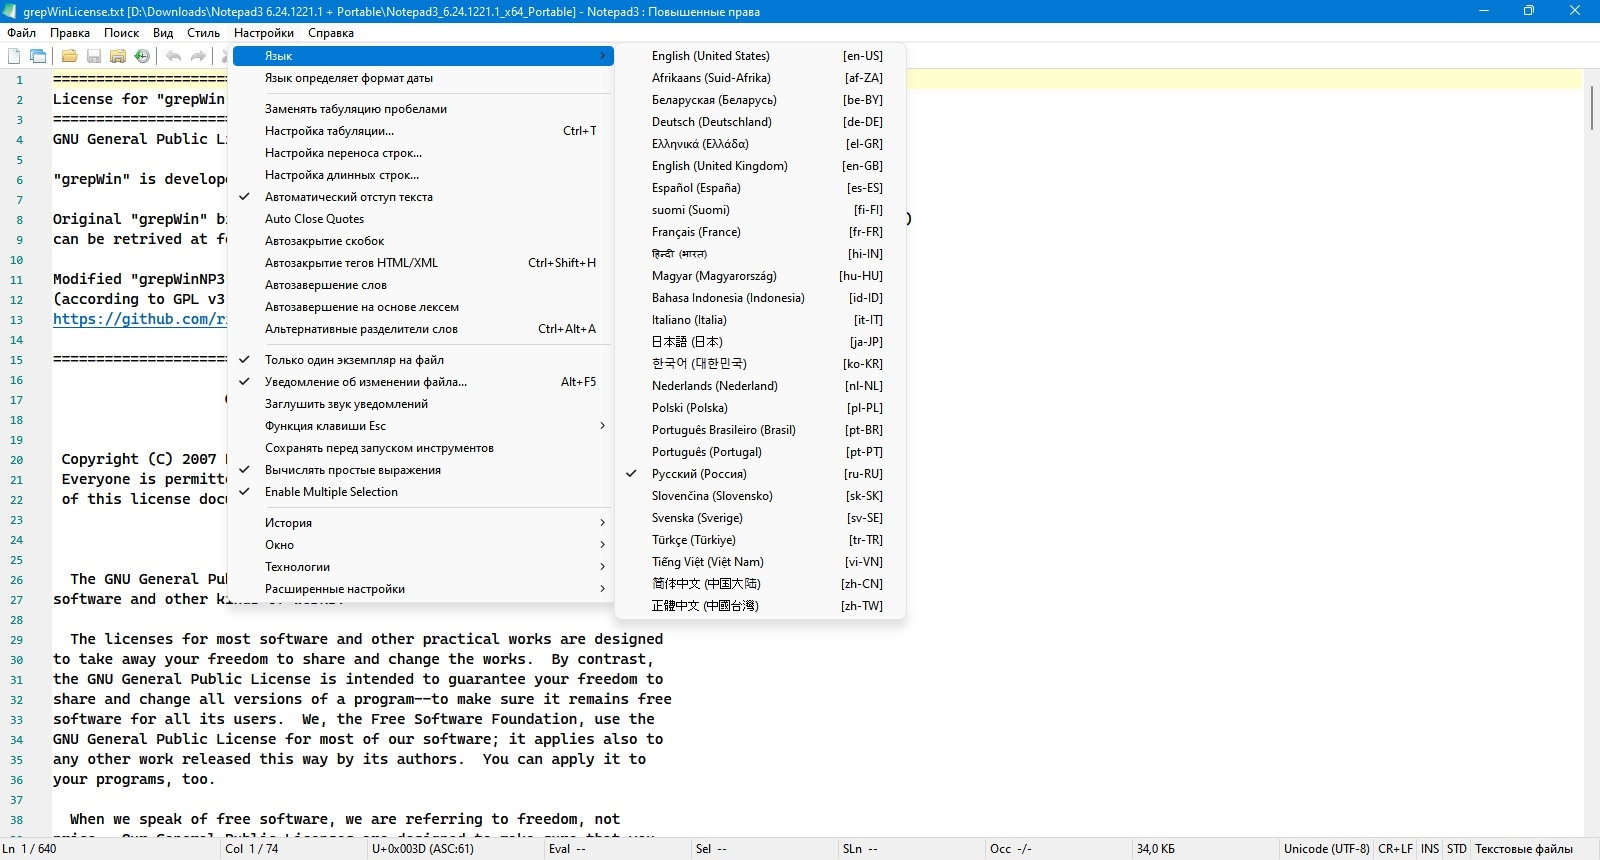Open the recent file history icon
The image size is (1600, 860).
142,56
